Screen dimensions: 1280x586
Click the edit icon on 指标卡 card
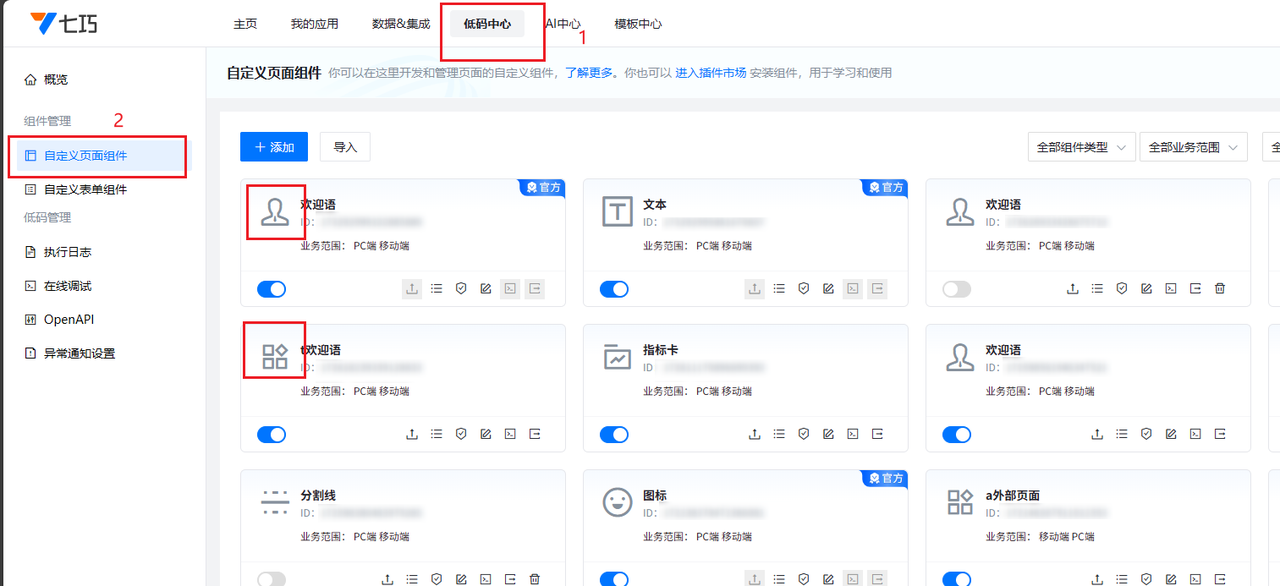tap(828, 435)
